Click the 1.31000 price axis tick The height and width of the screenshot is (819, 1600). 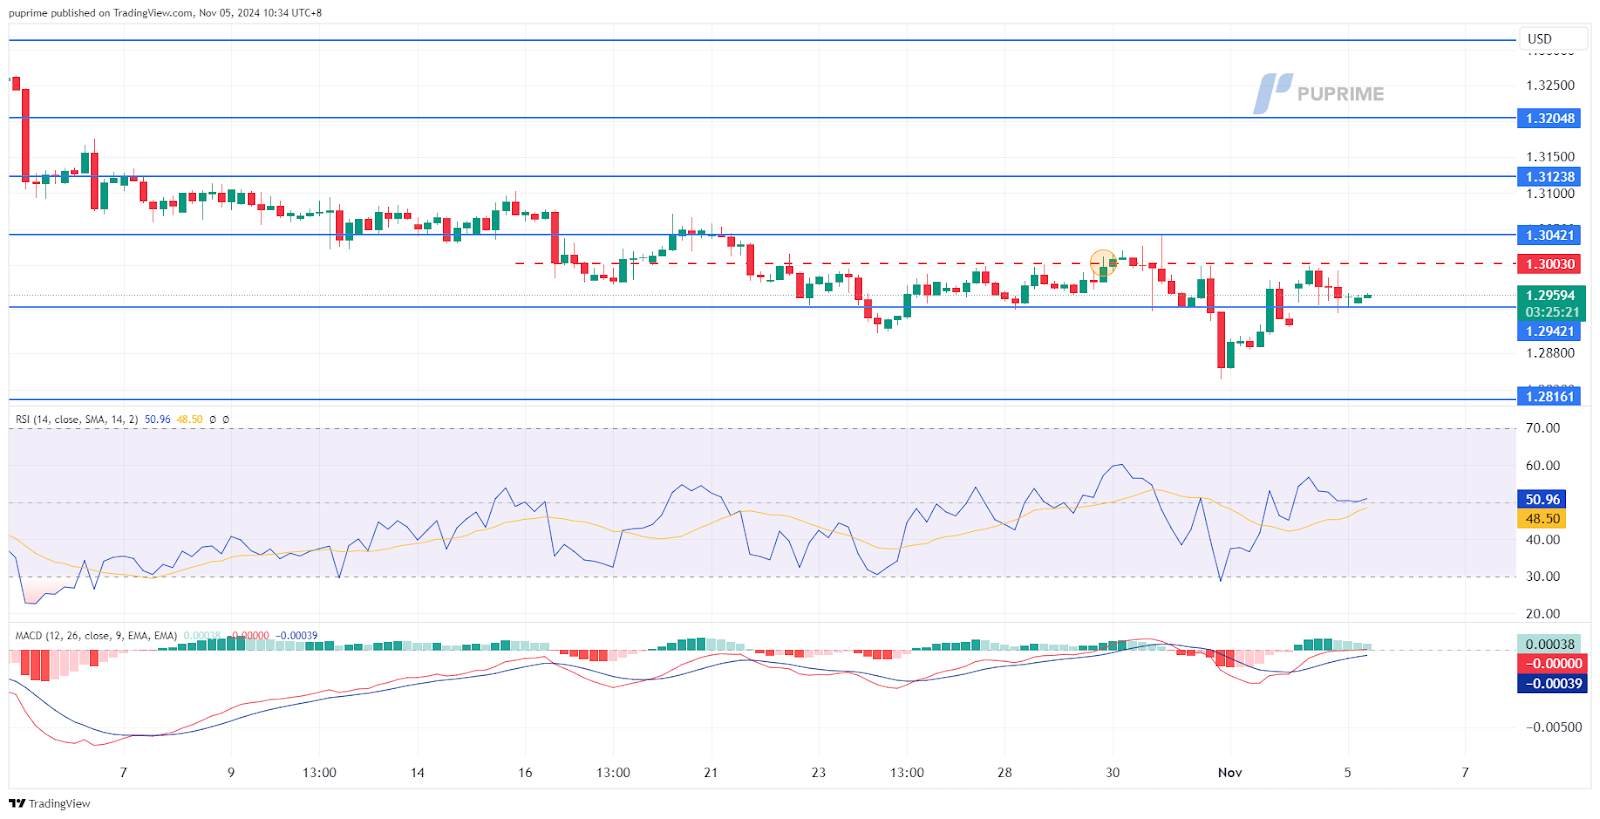[1550, 194]
